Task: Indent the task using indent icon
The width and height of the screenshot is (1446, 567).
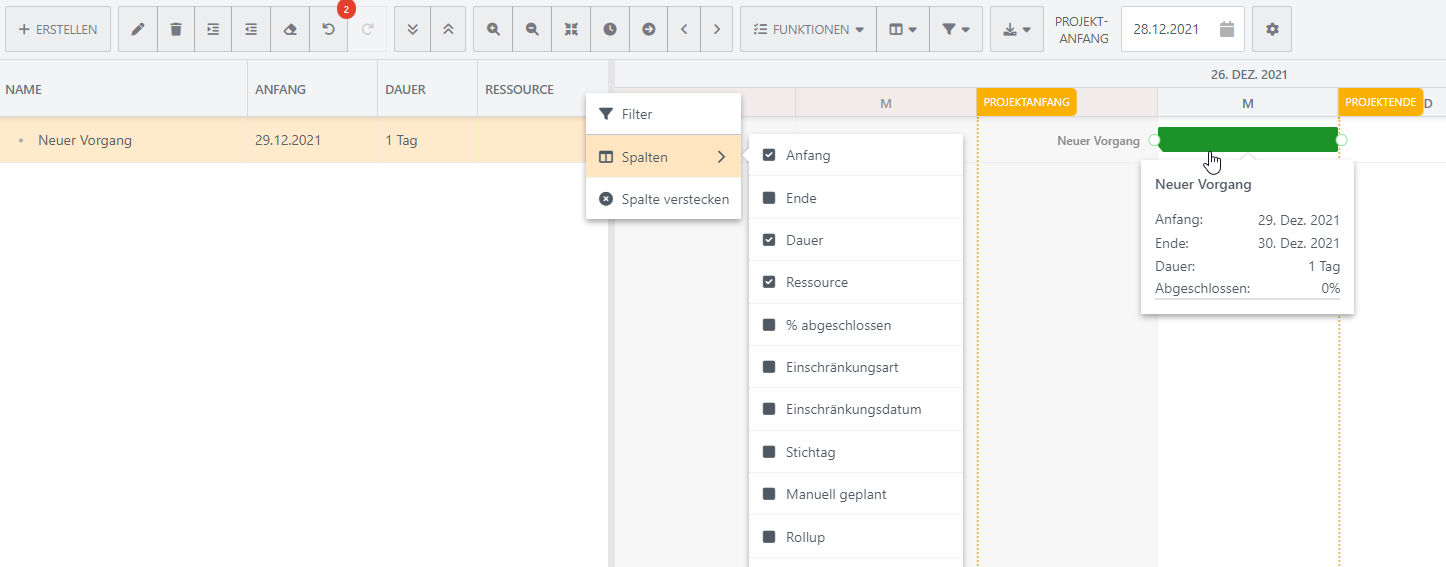Action: (213, 29)
